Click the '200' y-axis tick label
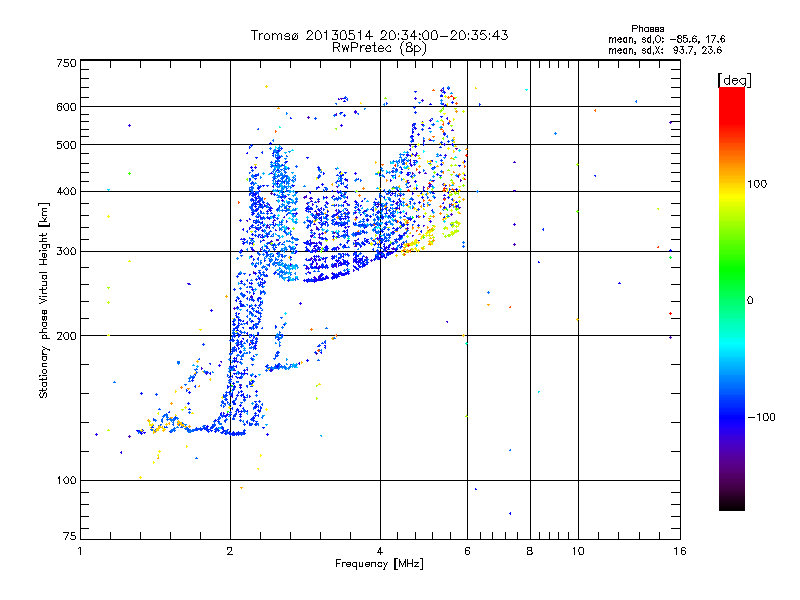The image size is (800, 600). tap(66, 336)
